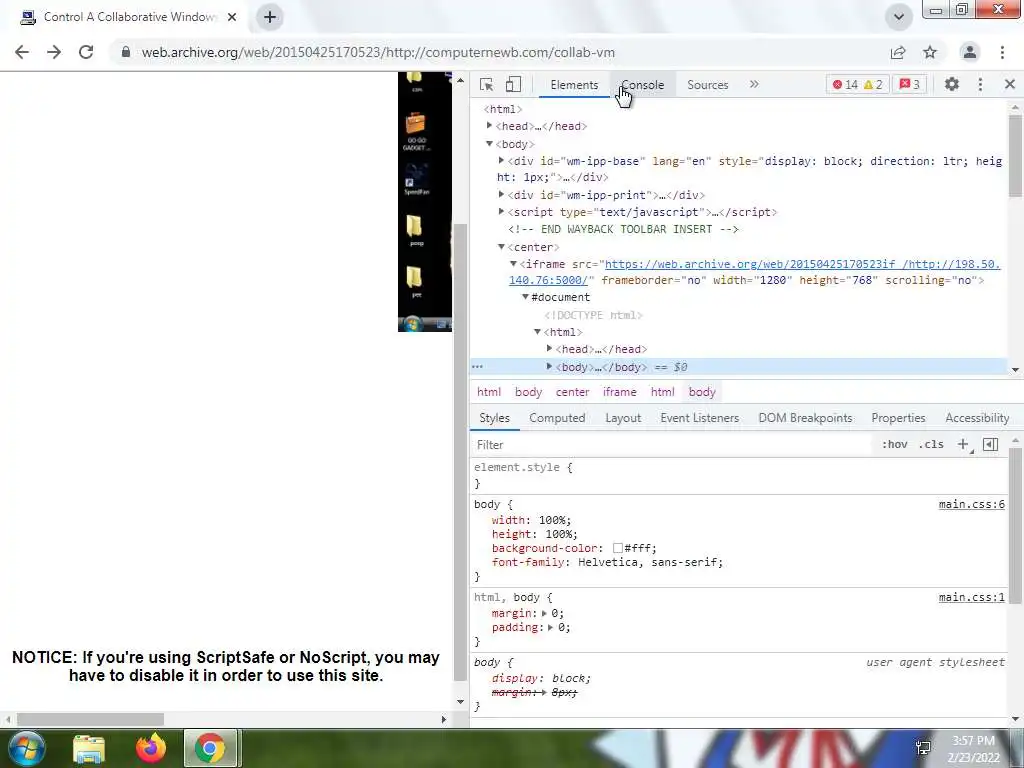
Task: Switch to the Elements tab
Action: [x=574, y=85]
